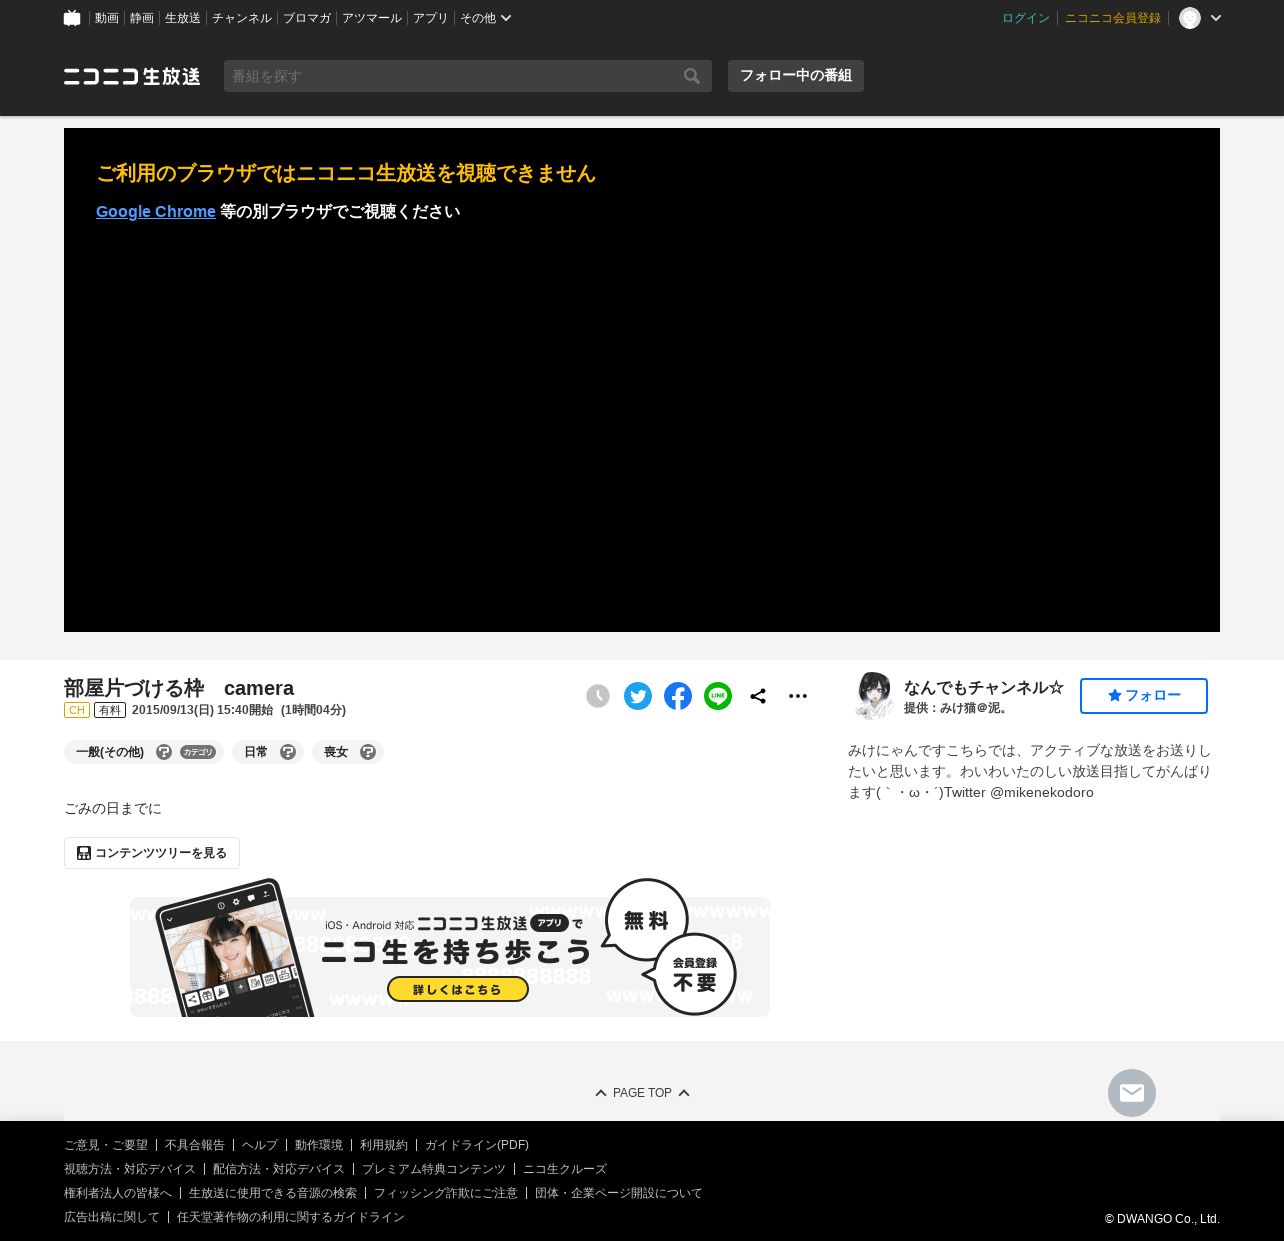Viewport: 1284px width, 1241px height.
Task: Click the mail feedback floating button
Action: point(1132,1093)
